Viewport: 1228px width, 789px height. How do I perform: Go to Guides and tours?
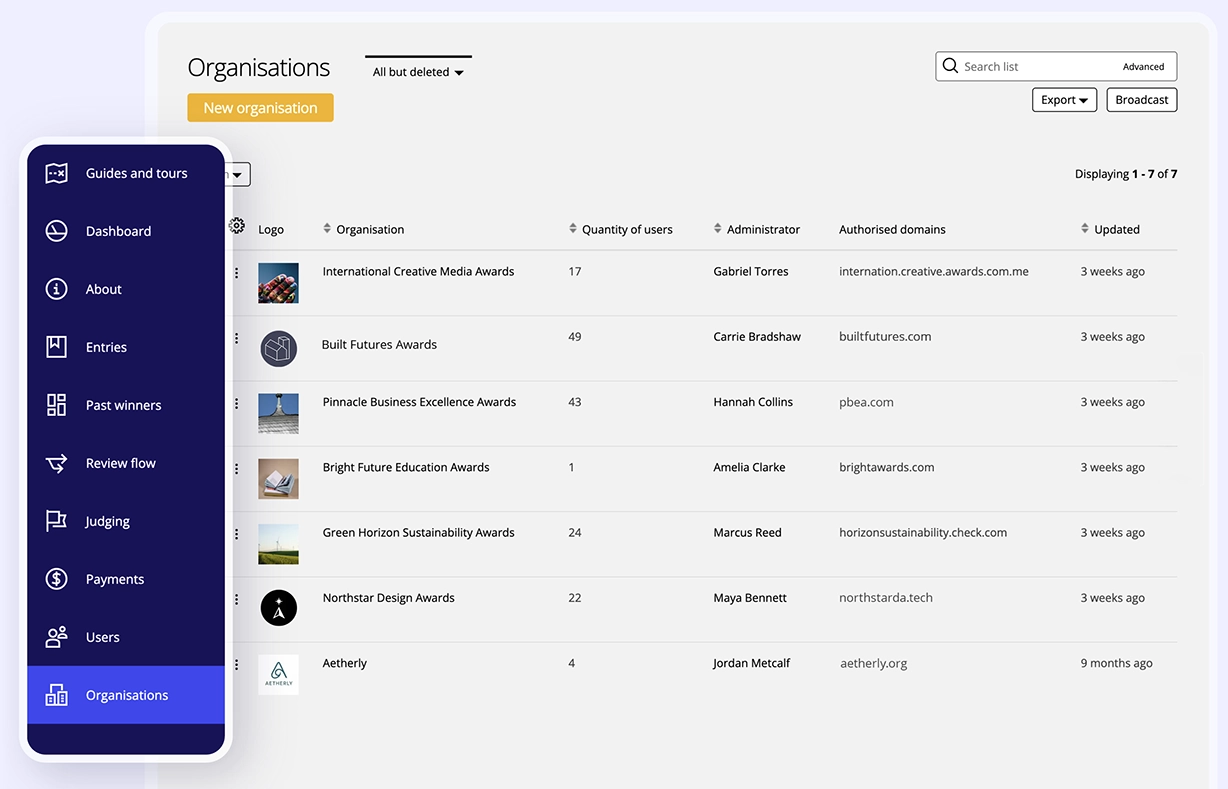(x=126, y=173)
